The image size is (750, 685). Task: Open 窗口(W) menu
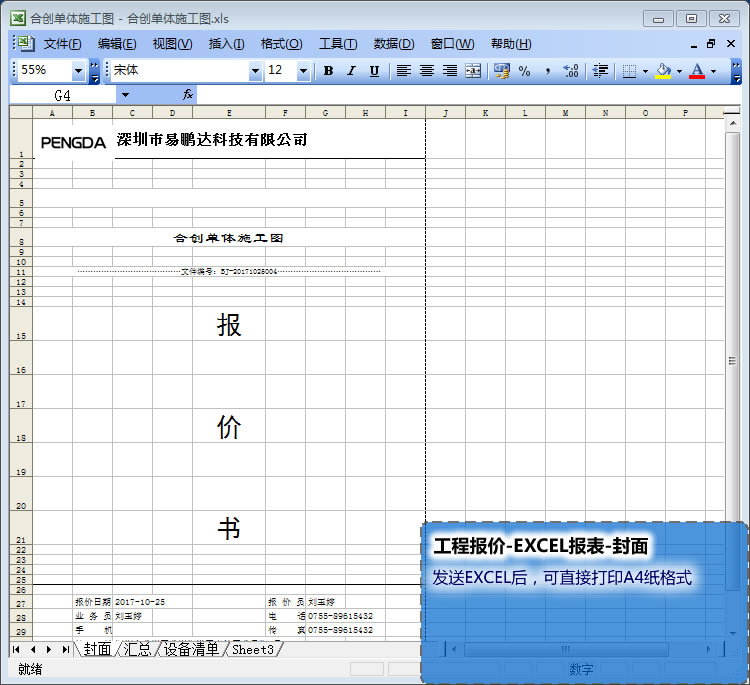point(452,44)
